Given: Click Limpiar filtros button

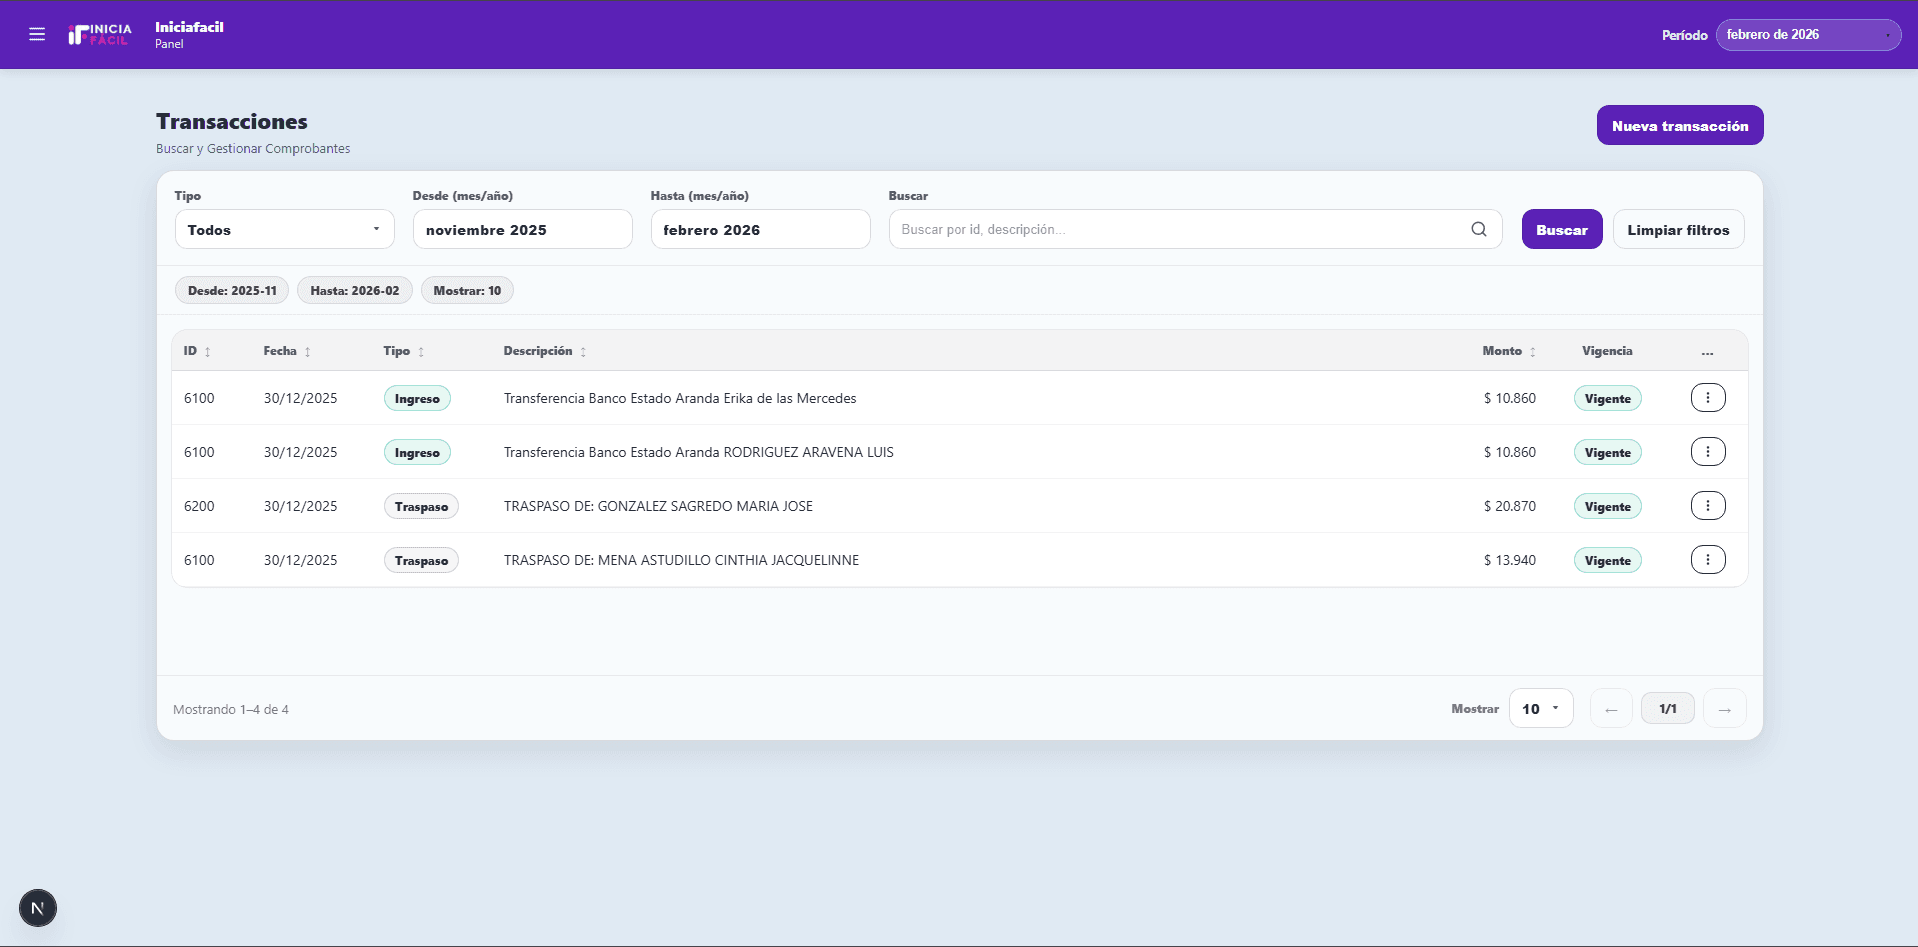Looking at the screenshot, I should point(1677,229).
